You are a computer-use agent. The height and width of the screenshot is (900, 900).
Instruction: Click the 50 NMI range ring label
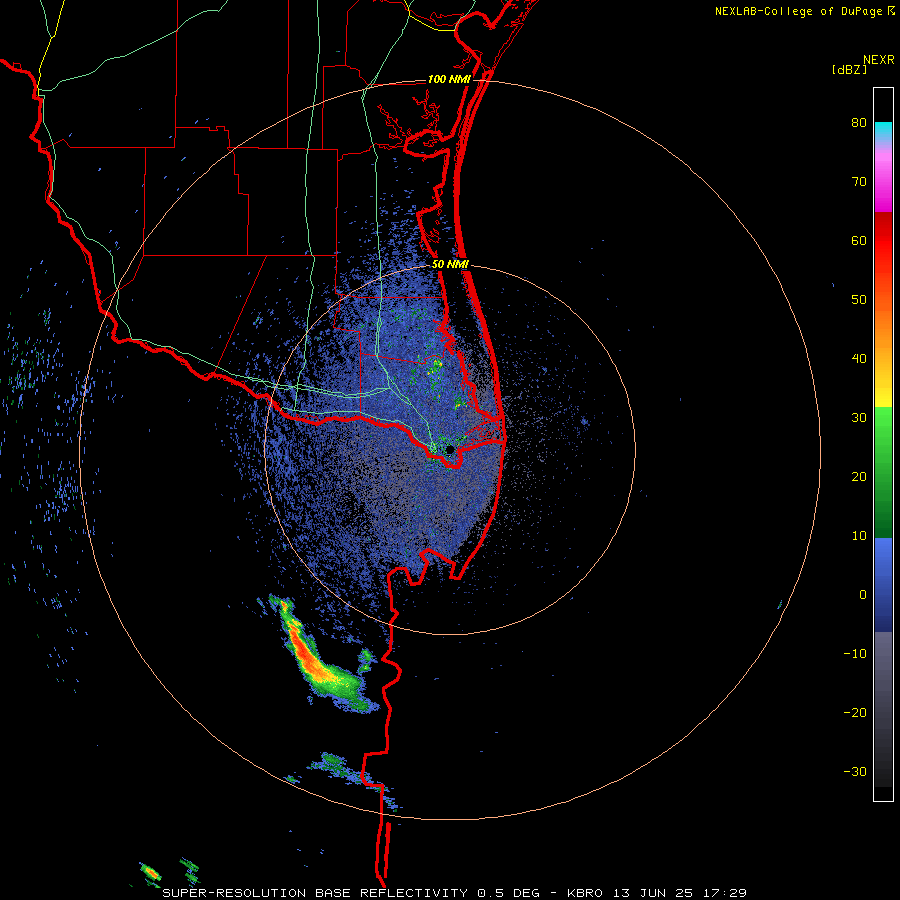pyautogui.click(x=451, y=265)
